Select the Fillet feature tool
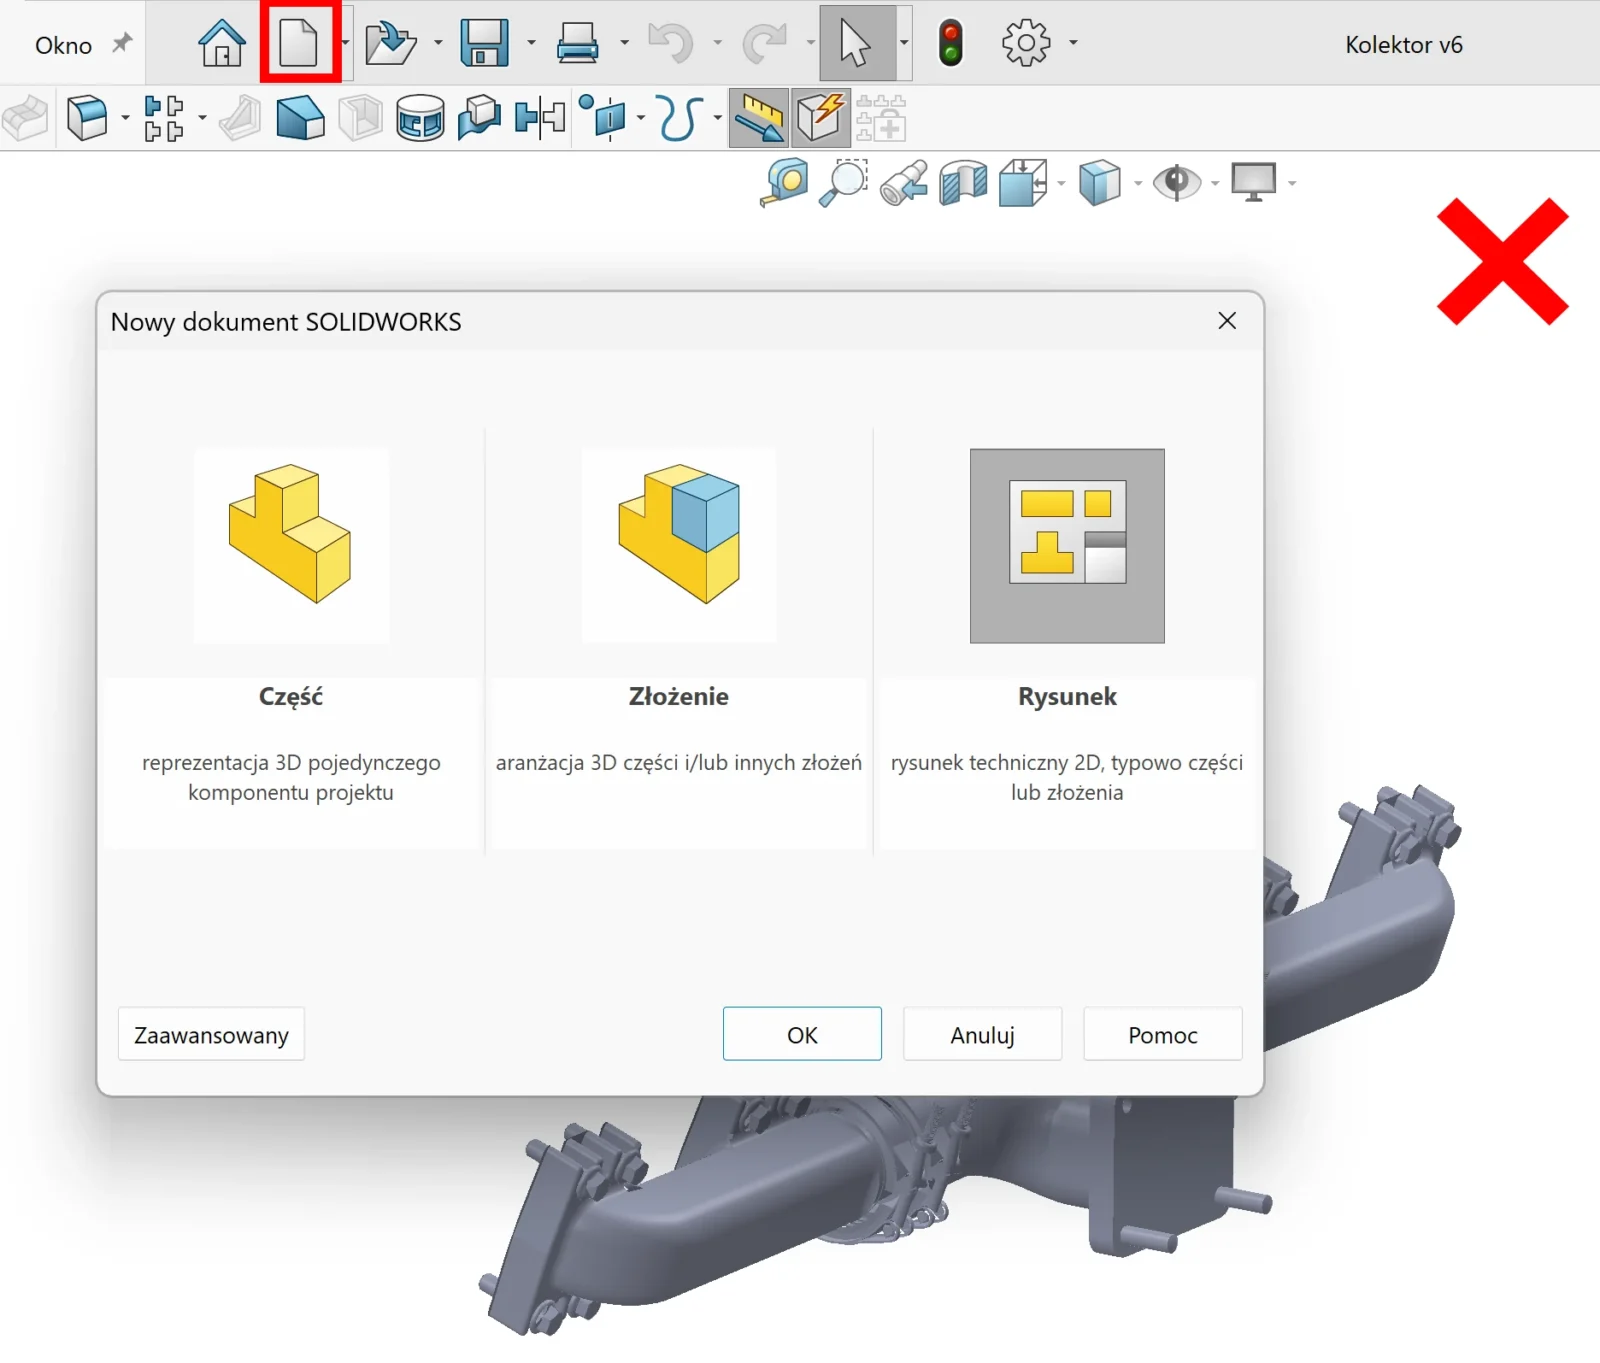The image size is (1600, 1363). click(x=87, y=118)
